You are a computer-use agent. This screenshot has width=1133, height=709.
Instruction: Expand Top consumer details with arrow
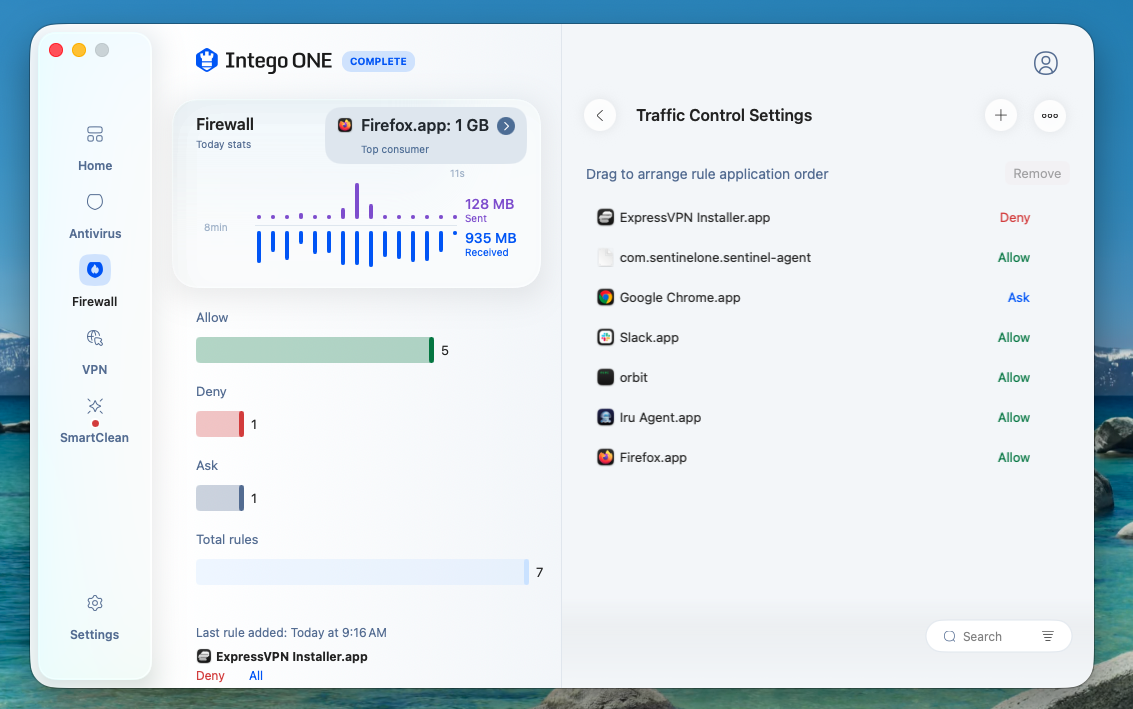coord(507,126)
